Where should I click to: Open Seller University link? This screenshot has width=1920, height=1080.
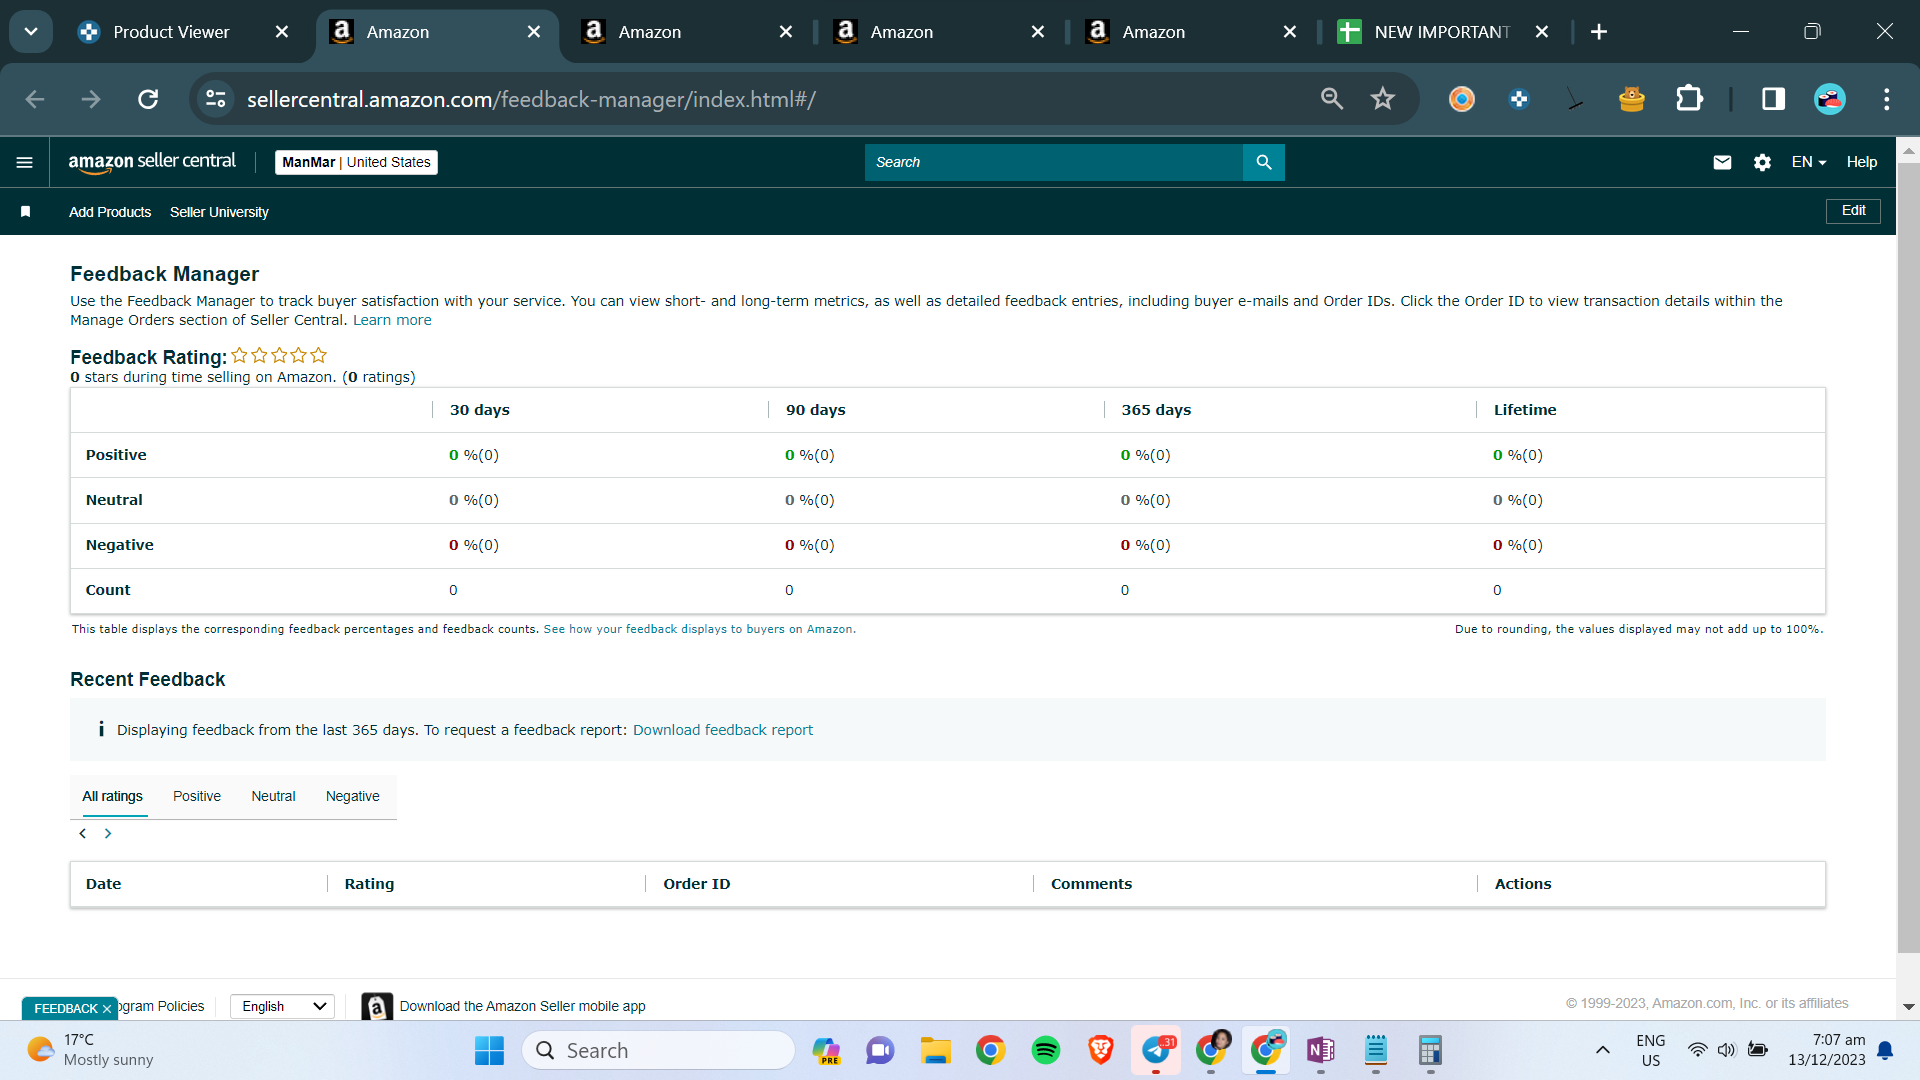click(219, 212)
